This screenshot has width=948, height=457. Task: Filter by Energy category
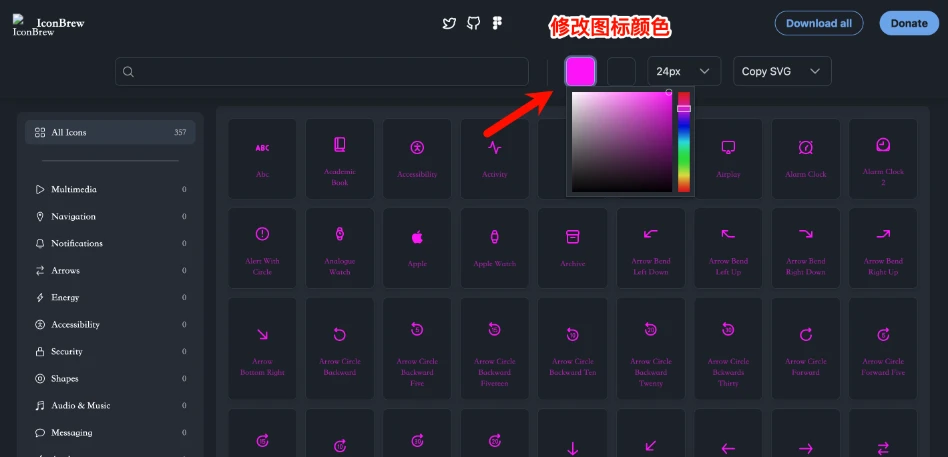pos(110,297)
